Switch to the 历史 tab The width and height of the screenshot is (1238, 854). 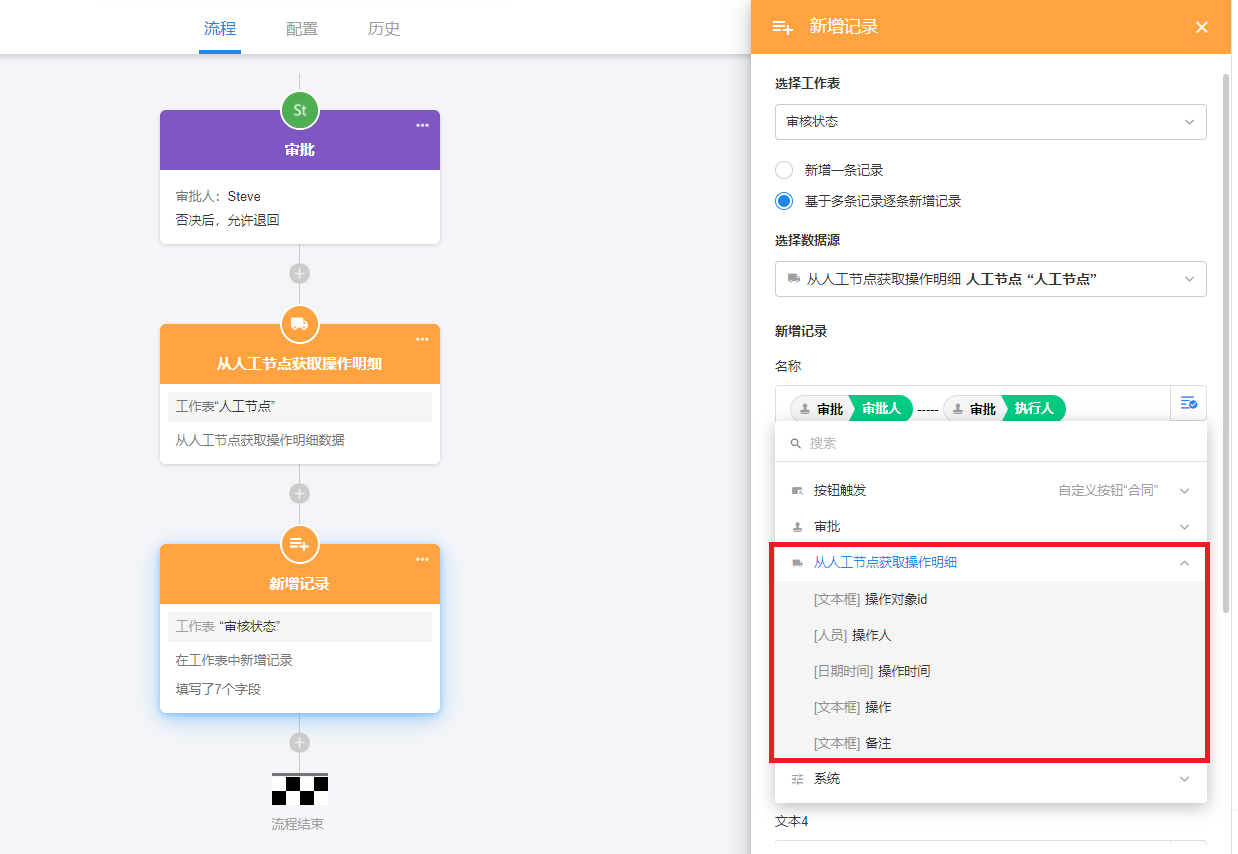[384, 29]
